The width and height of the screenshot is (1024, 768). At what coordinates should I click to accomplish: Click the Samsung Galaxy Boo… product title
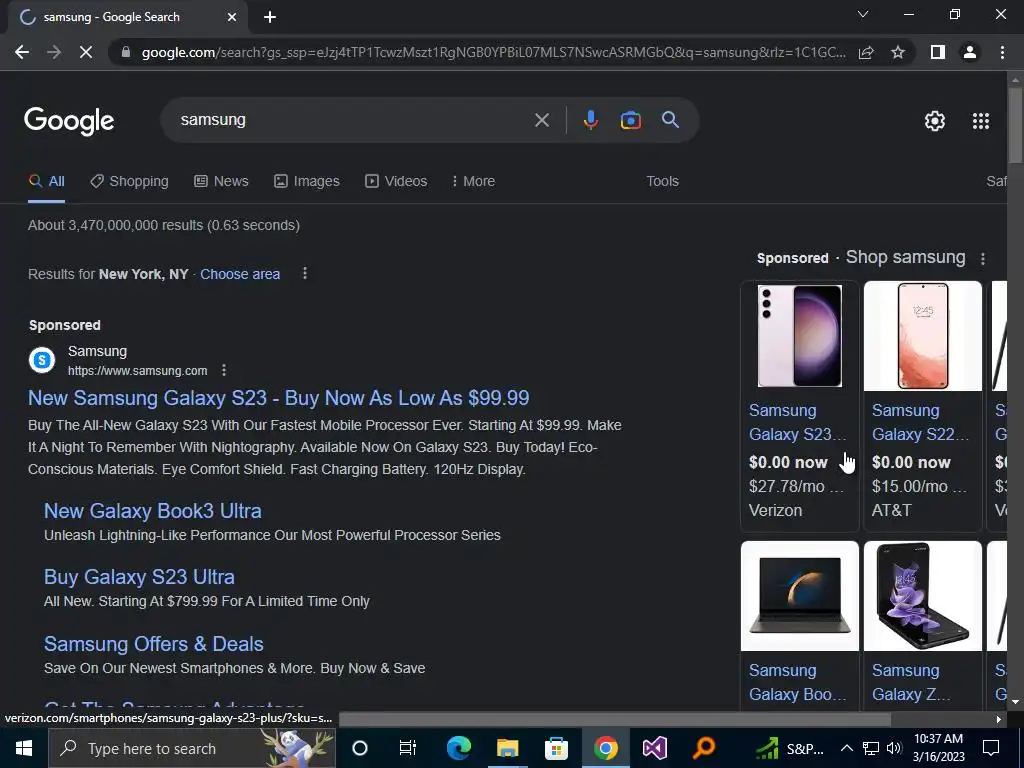click(797, 682)
